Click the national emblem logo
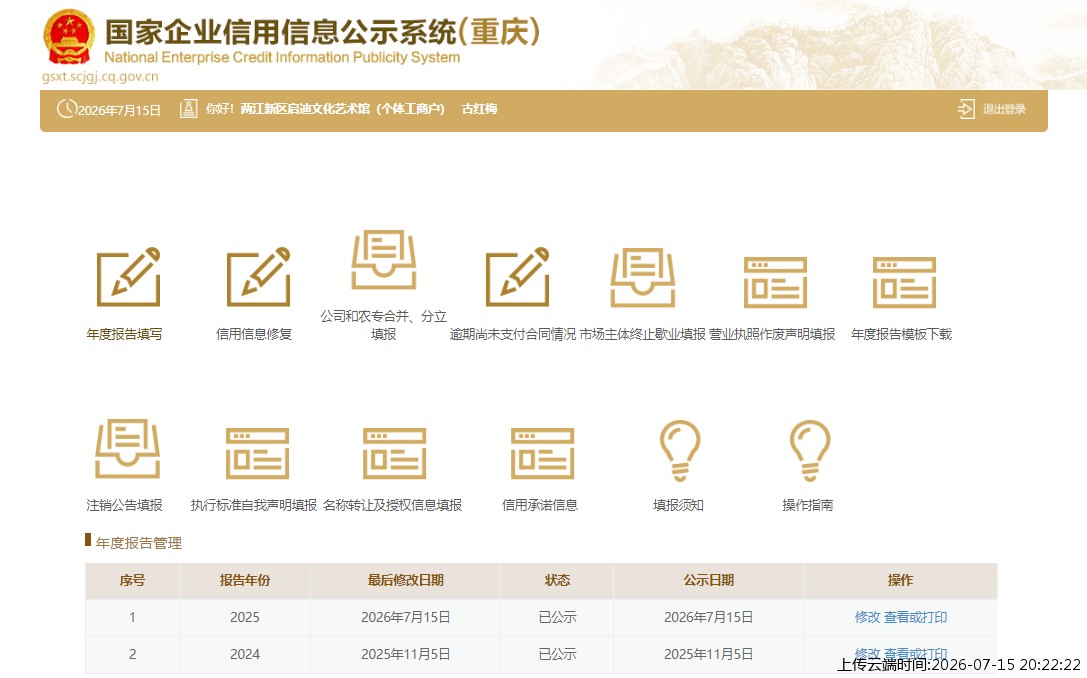 (68, 36)
